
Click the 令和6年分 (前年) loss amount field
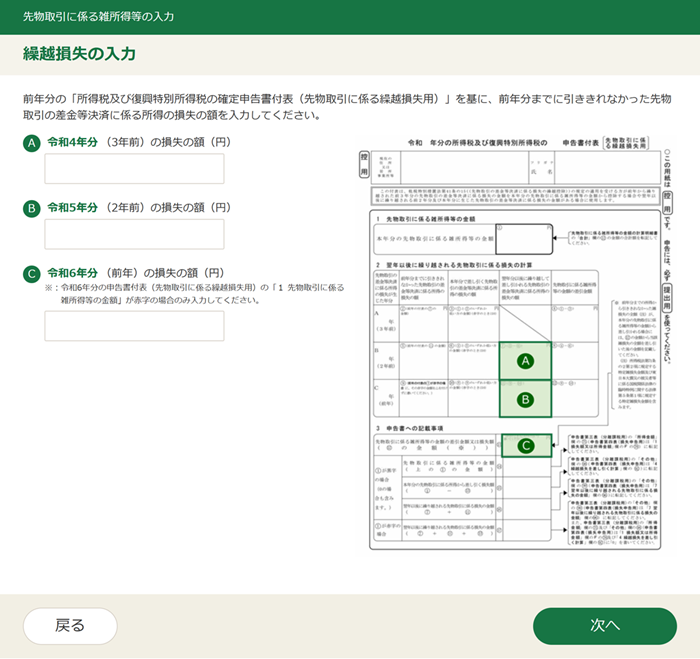134,326
